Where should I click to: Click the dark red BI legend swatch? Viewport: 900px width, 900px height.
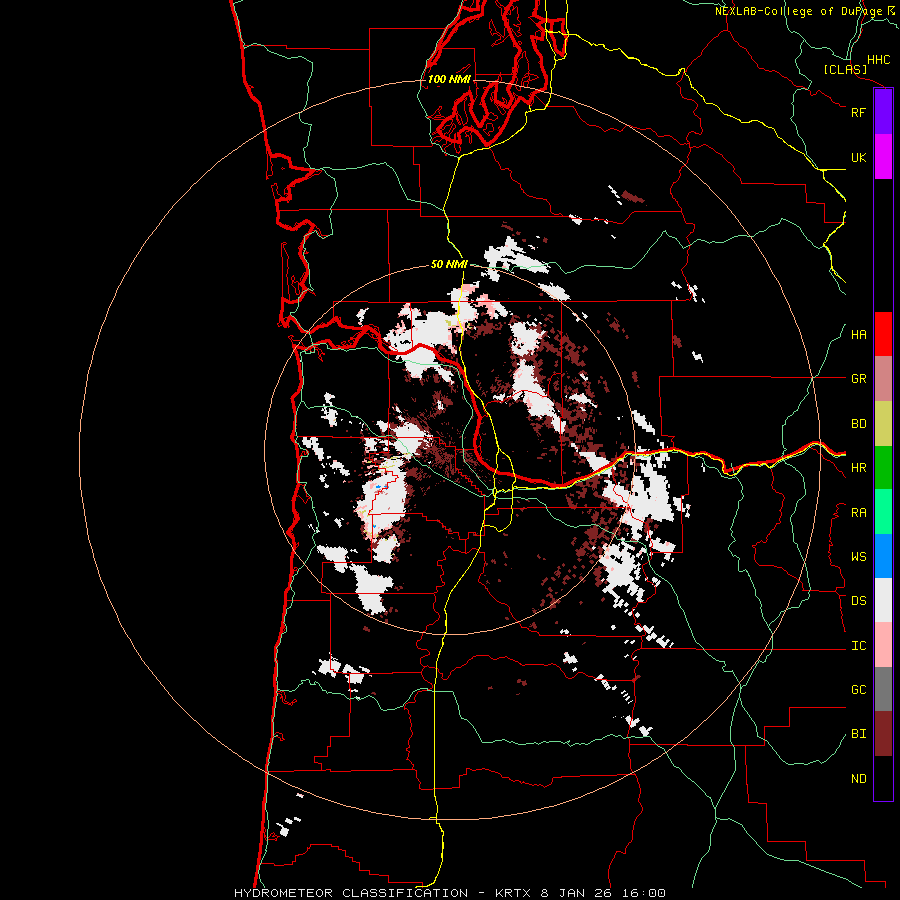883,733
